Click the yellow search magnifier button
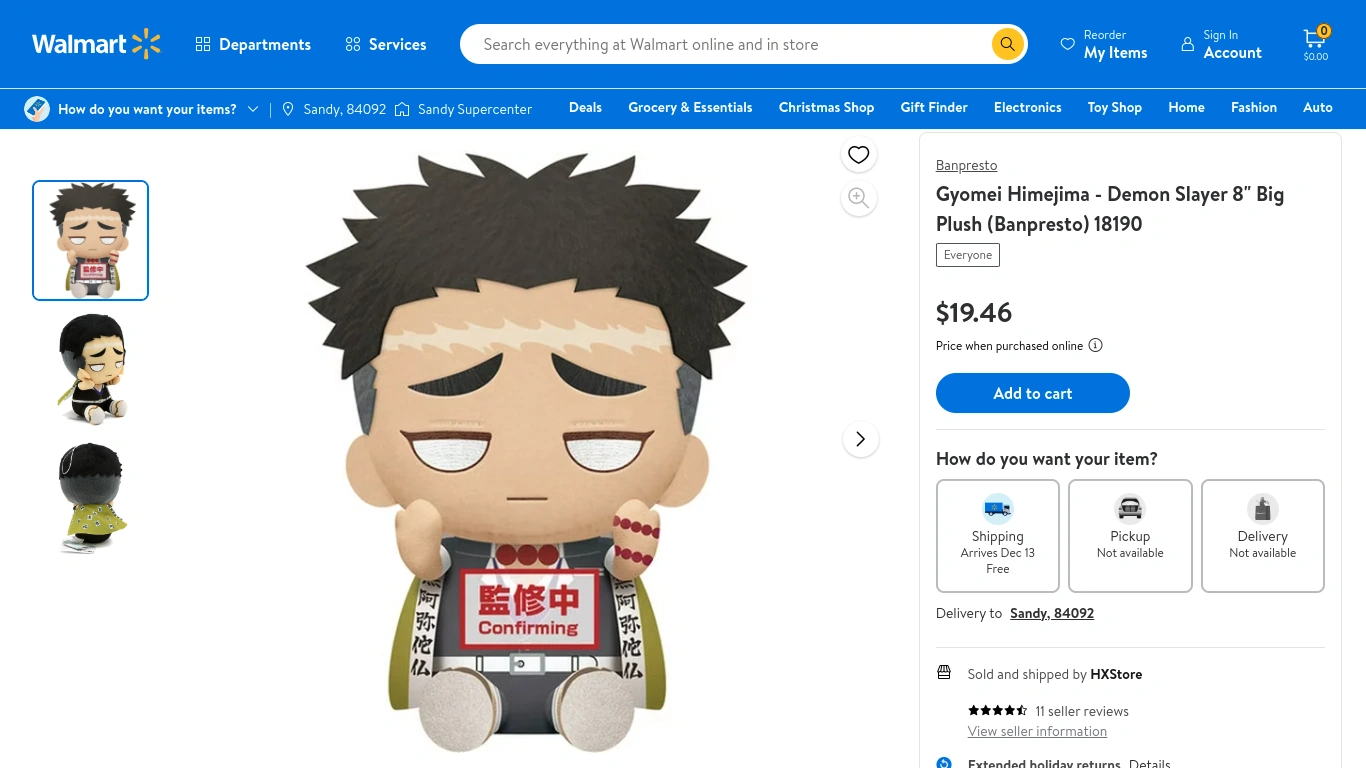The height and width of the screenshot is (768, 1366). (1007, 44)
